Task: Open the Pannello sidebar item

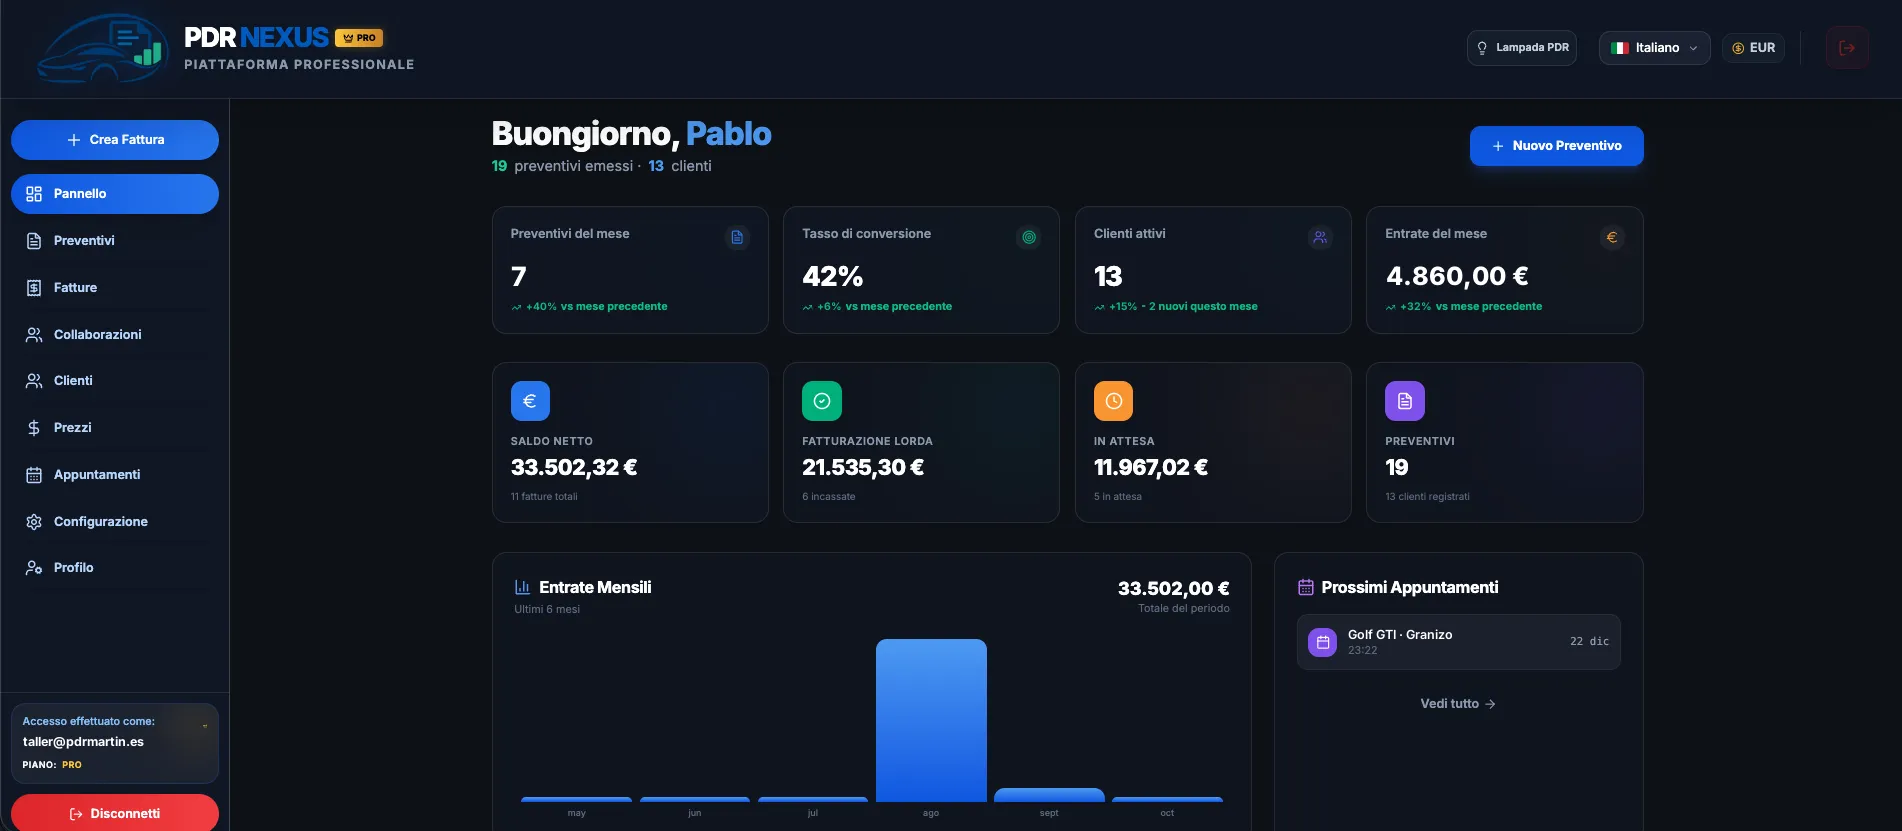Action: click(x=115, y=194)
